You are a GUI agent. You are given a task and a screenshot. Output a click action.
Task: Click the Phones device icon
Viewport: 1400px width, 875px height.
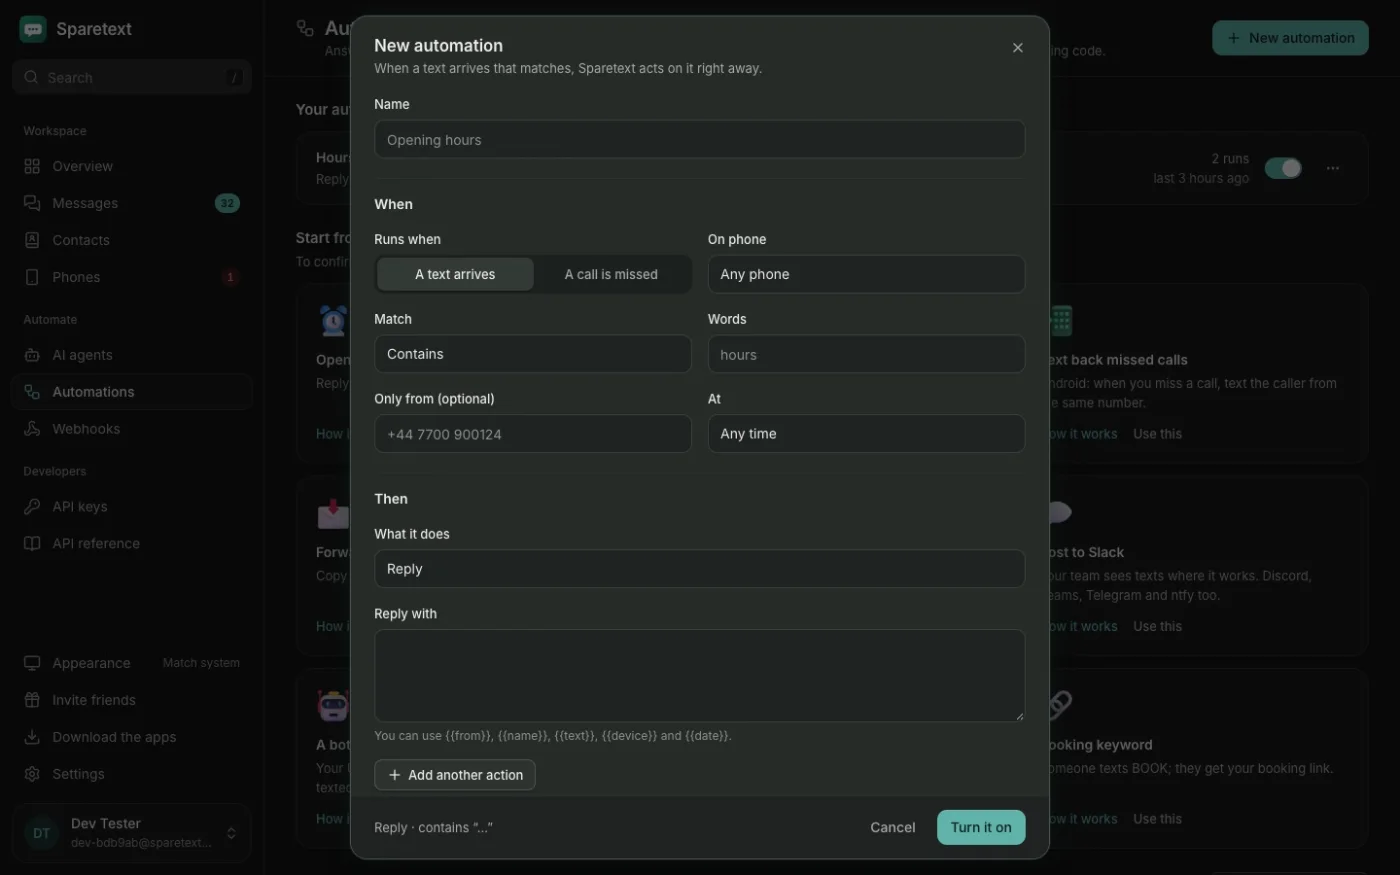[32, 277]
